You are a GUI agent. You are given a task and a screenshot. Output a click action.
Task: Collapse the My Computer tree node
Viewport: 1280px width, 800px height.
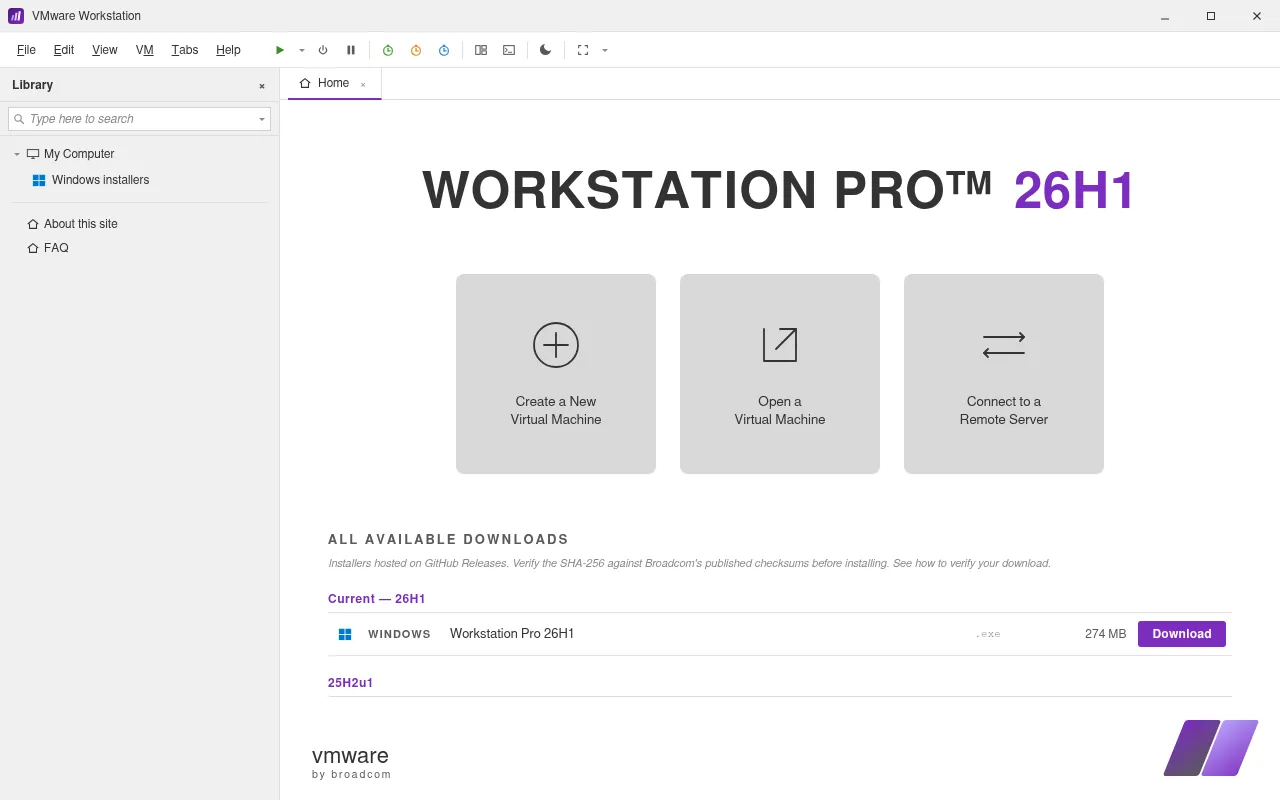(17, 154)
